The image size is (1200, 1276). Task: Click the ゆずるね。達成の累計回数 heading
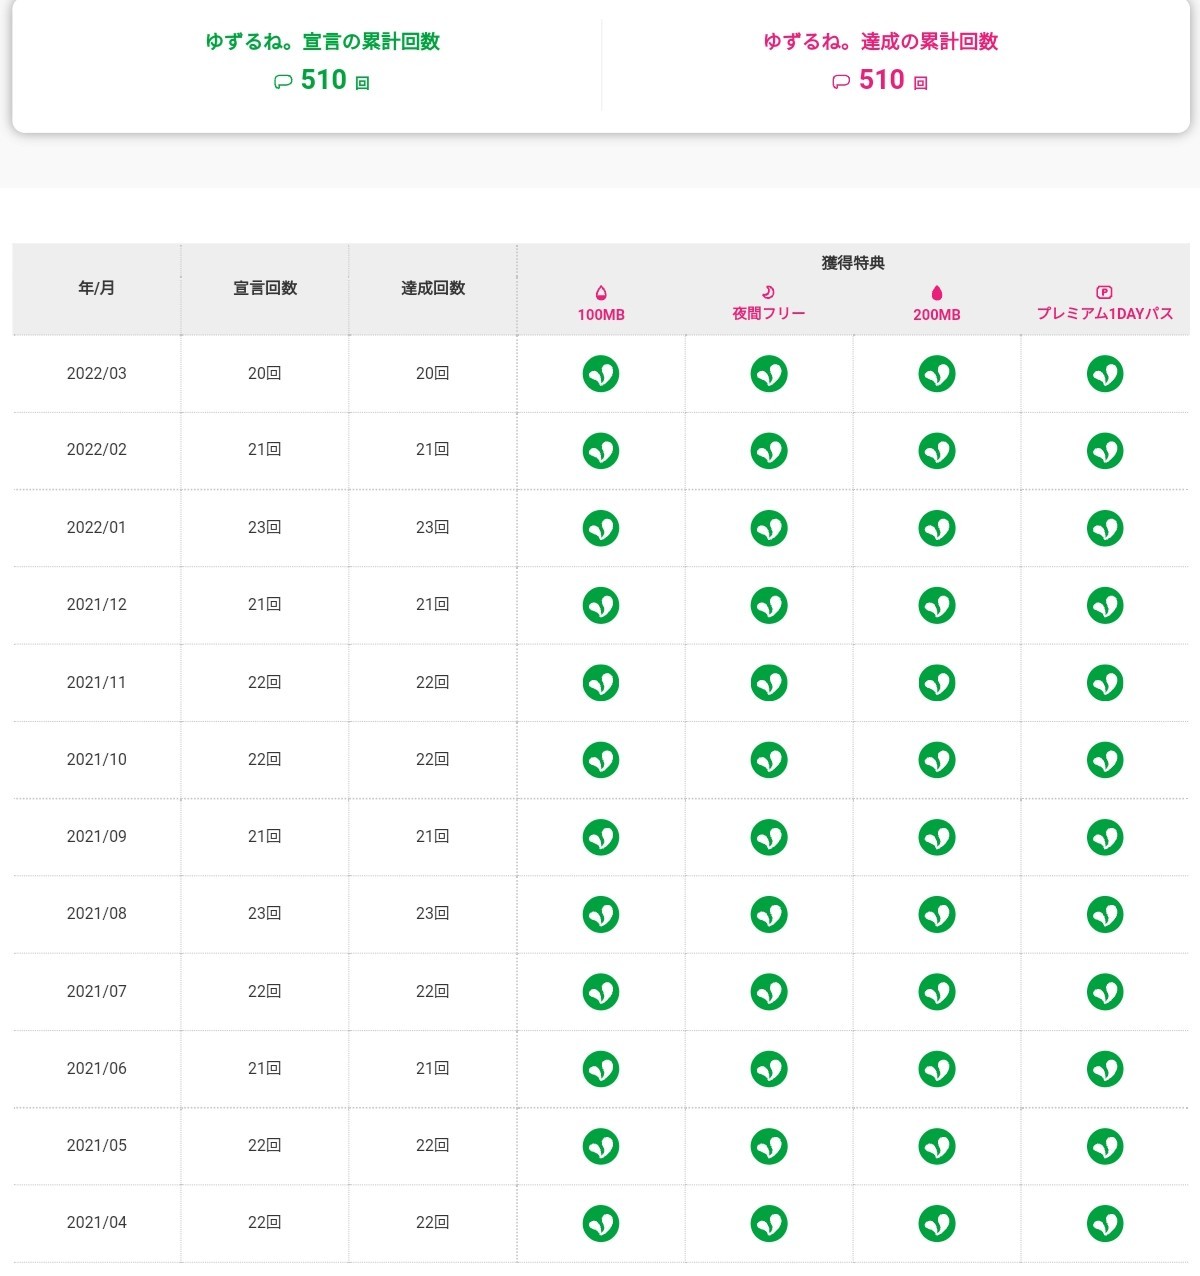point(880,42)
